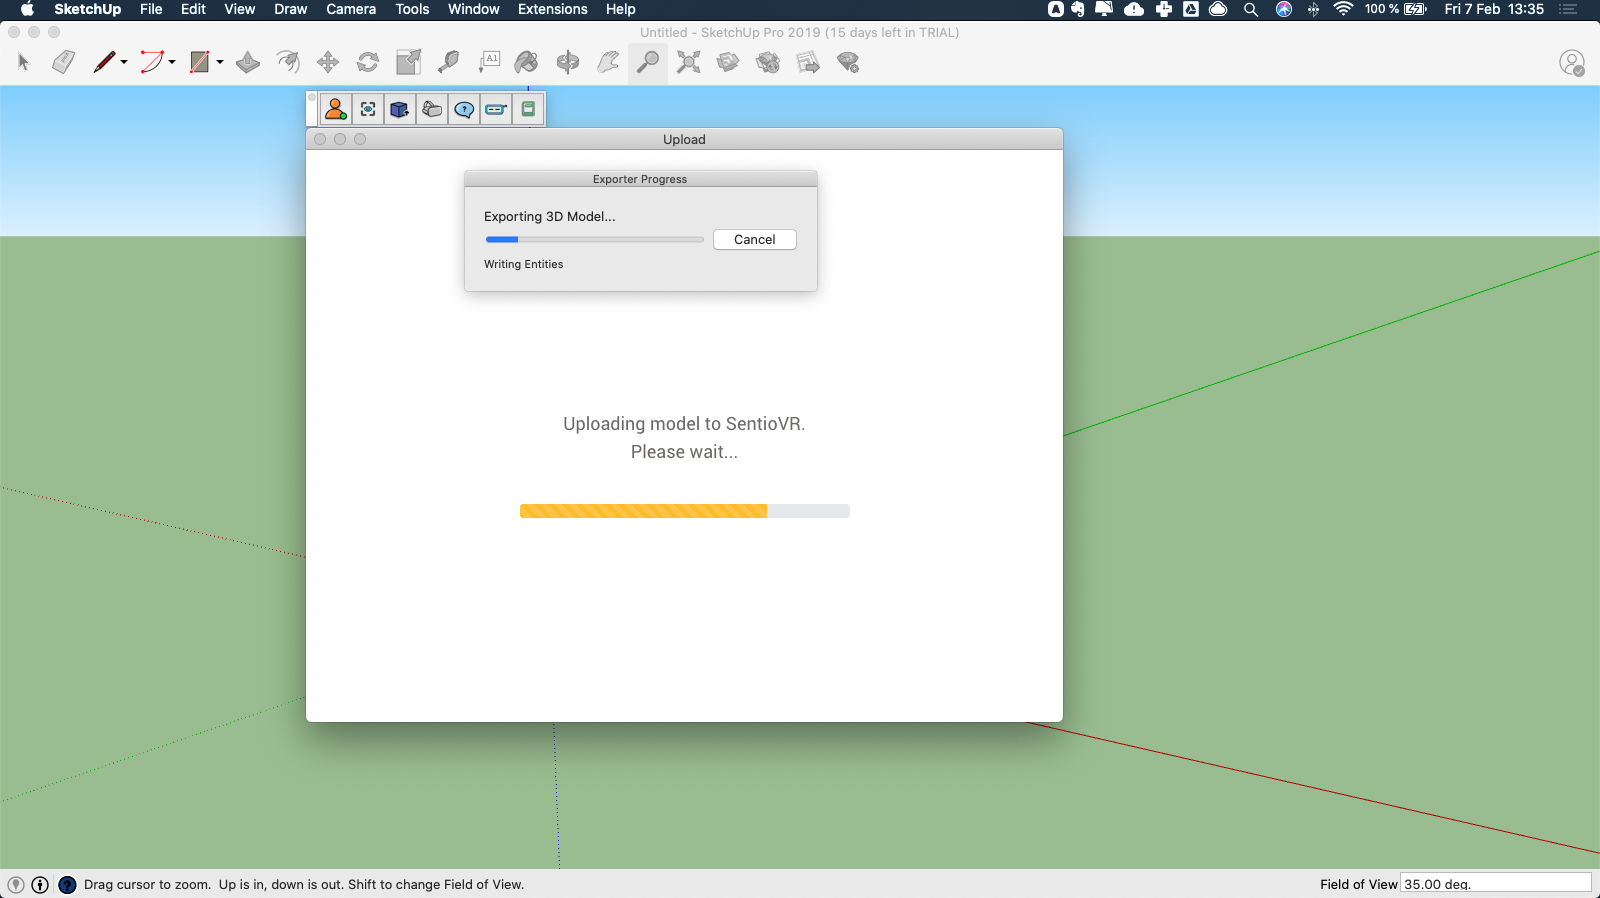Click the SentioVR upload 3D model cube icon
Screen dimensions: 1600x898
pyautogui.click(x=400, y=109)
